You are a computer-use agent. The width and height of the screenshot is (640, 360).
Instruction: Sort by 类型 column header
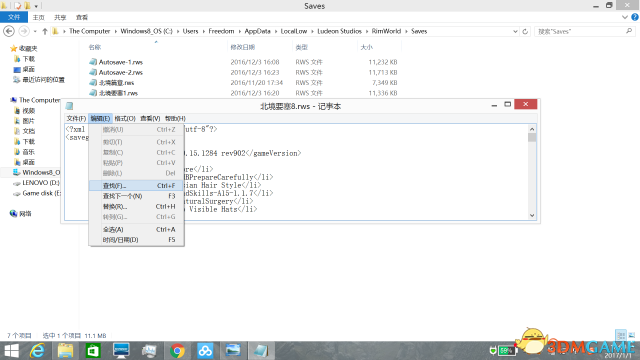[x=302, y=47]
